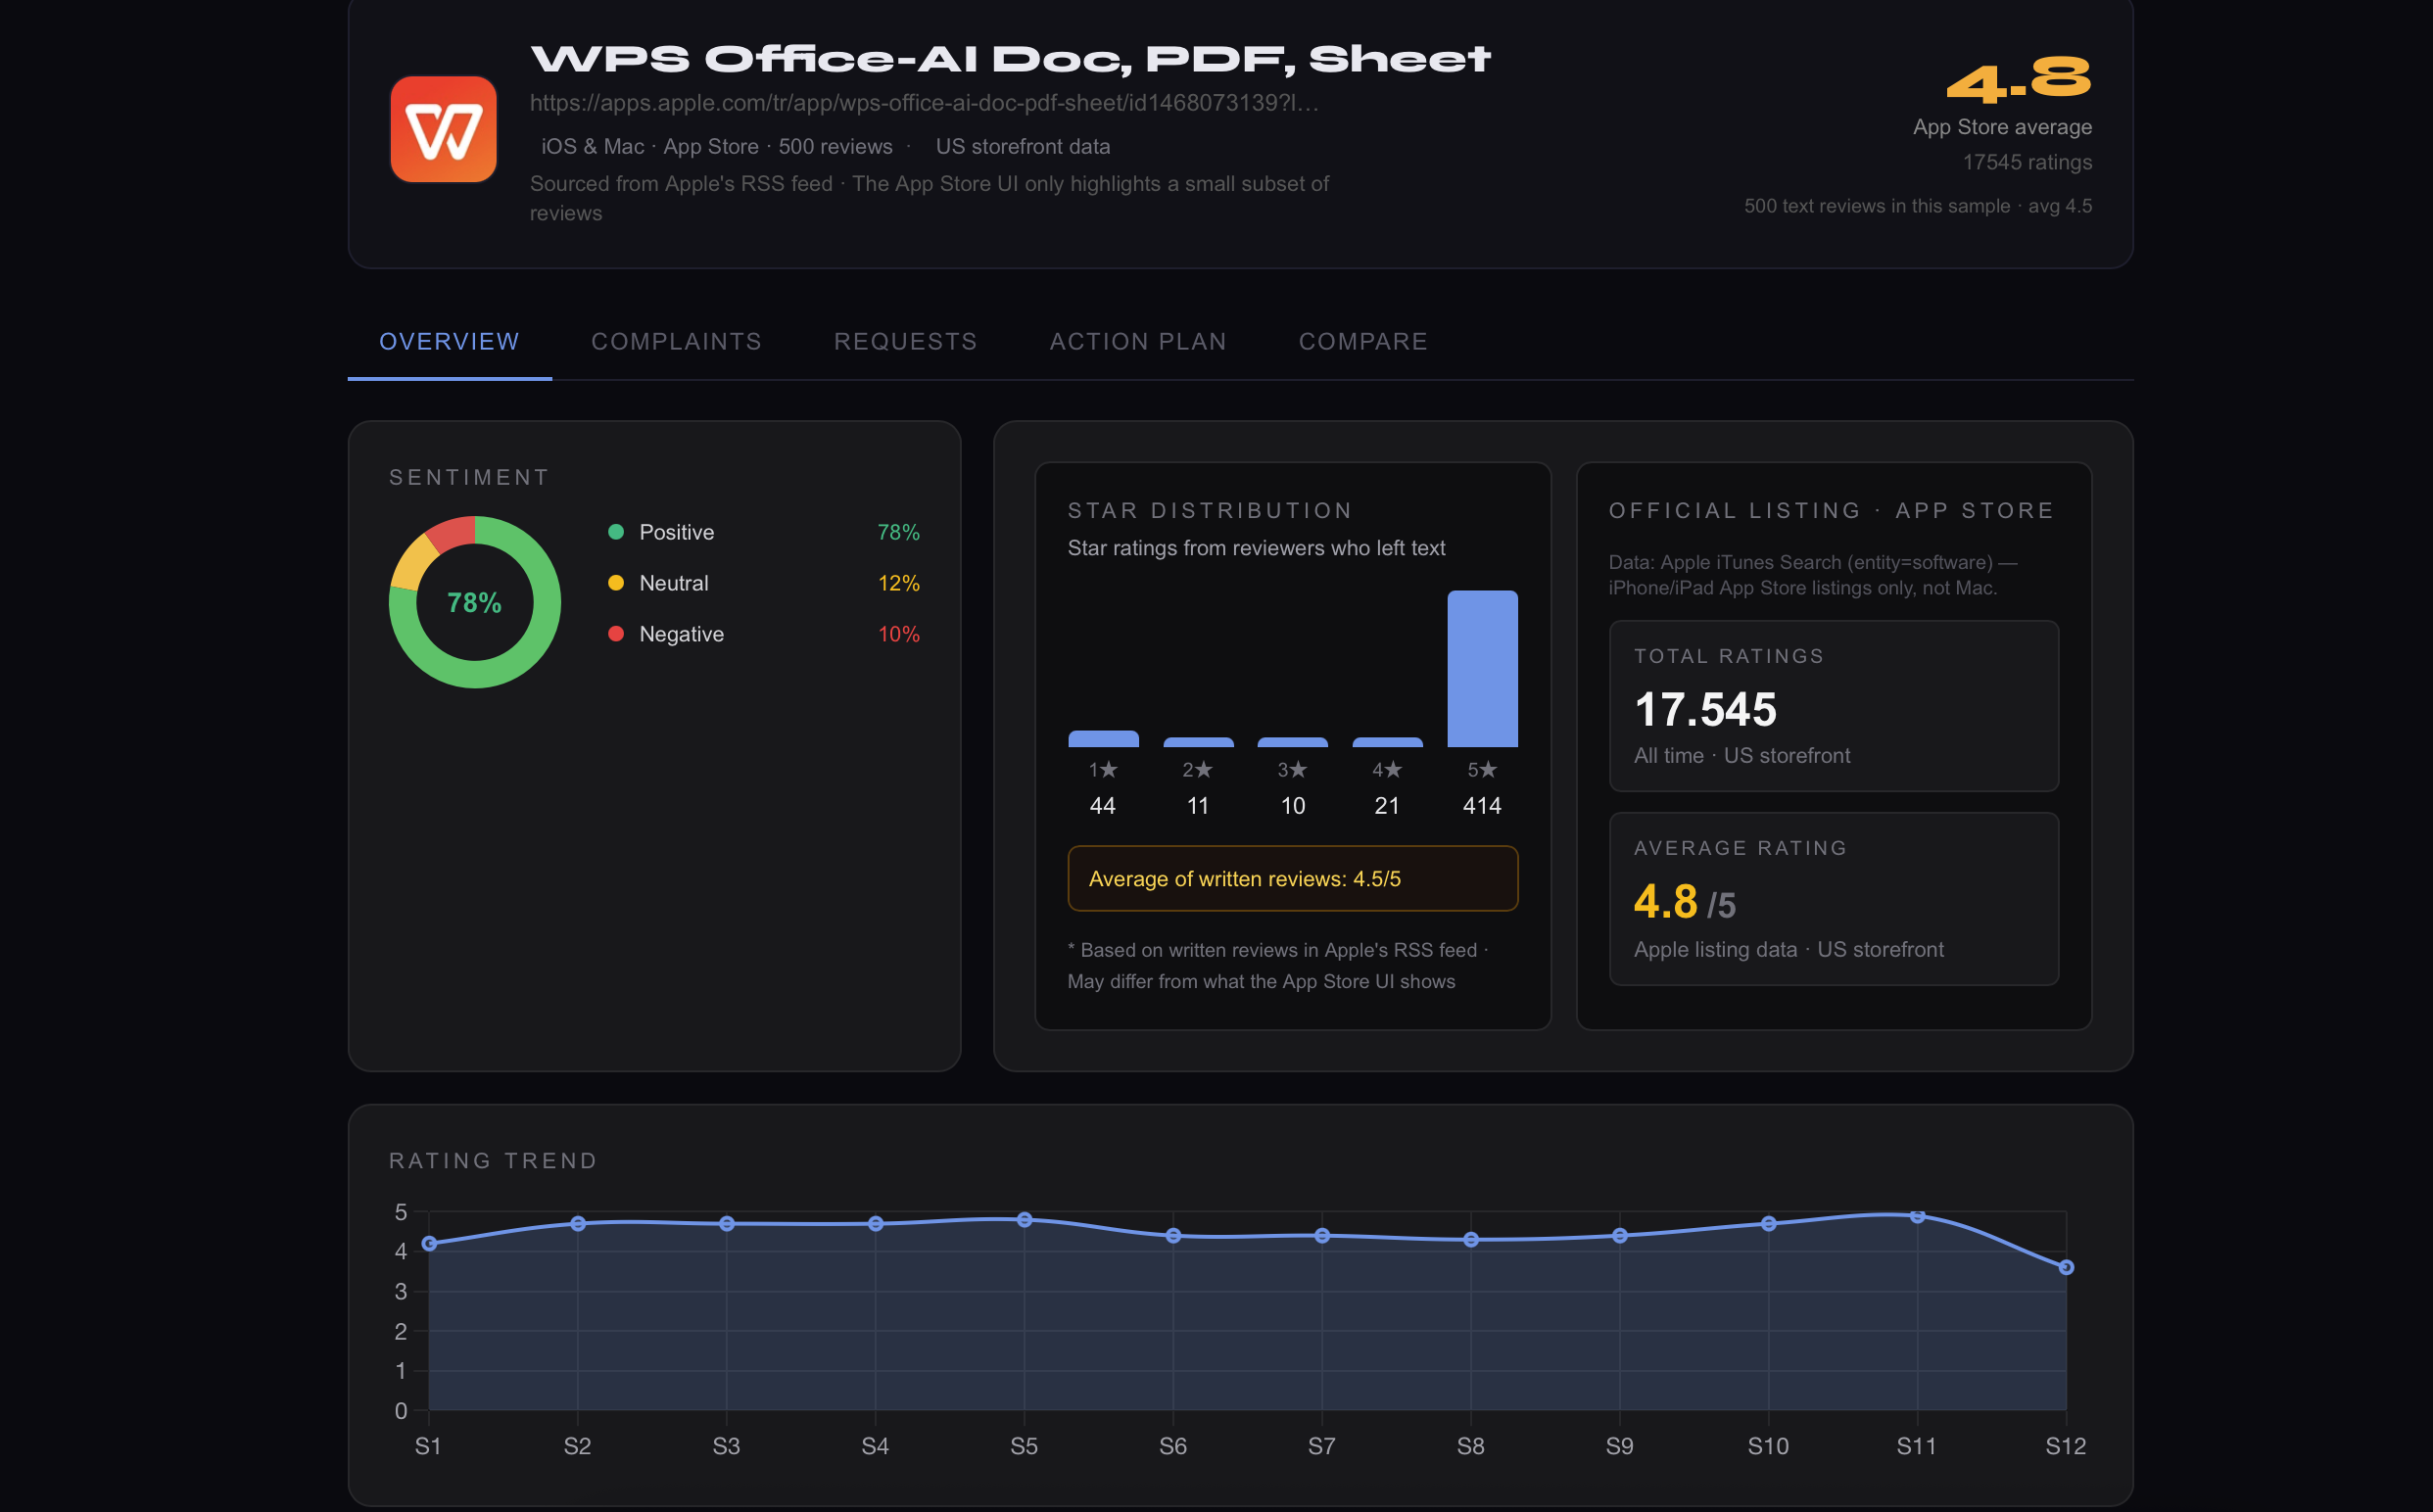Click the S6 data point on rating trend

[x=1173, y=1235]
